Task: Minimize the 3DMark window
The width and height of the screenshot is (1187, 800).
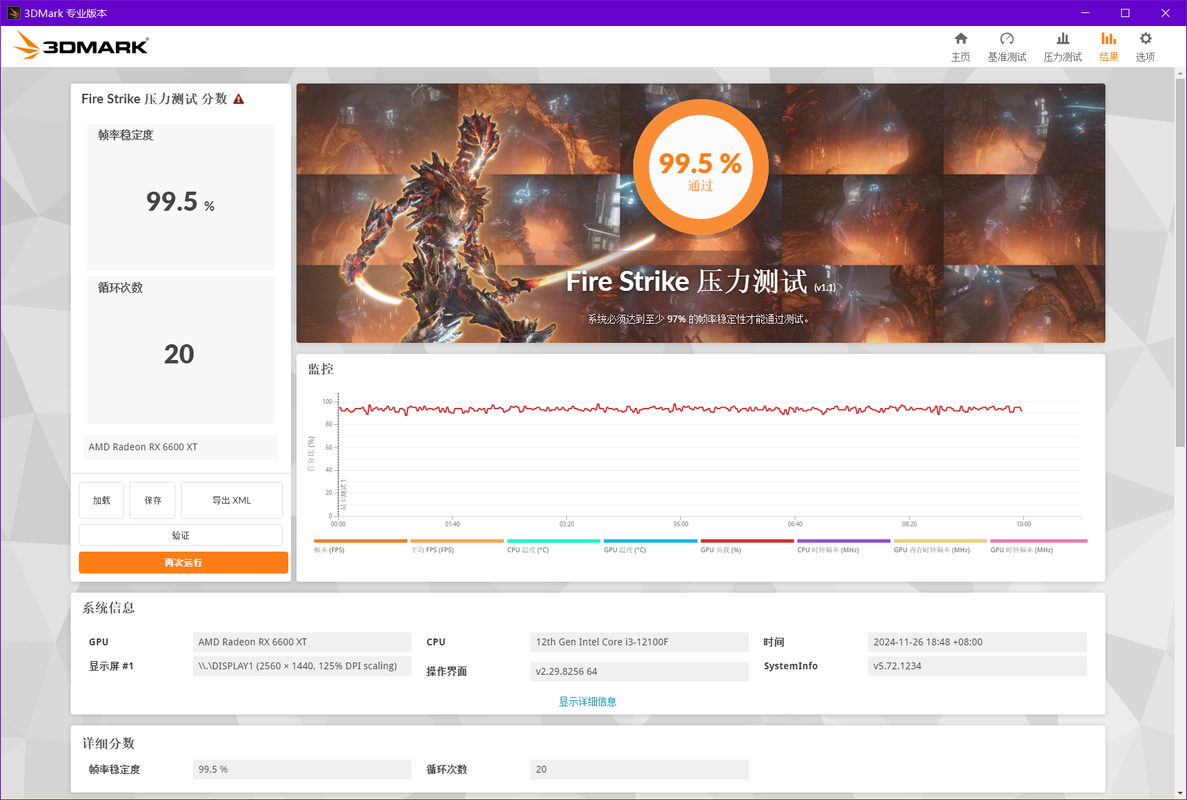Action: coord(1087,13)
